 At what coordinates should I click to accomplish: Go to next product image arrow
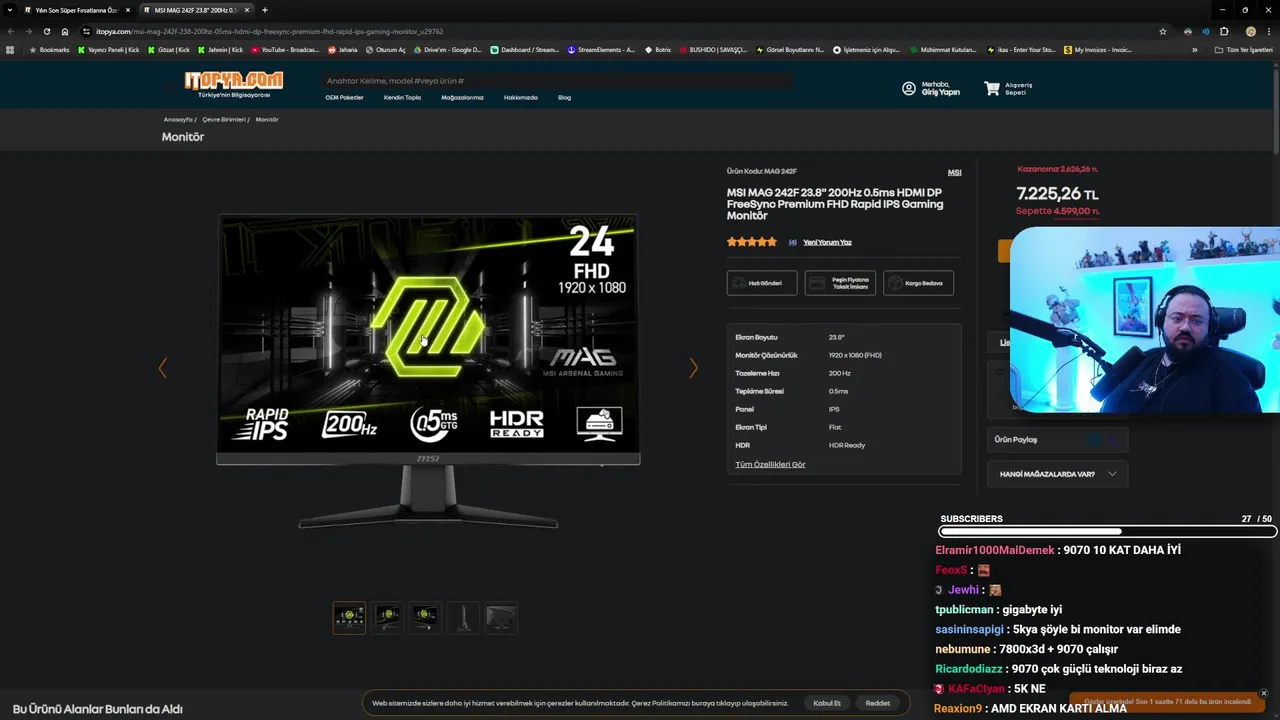click(x=693, y=368)
